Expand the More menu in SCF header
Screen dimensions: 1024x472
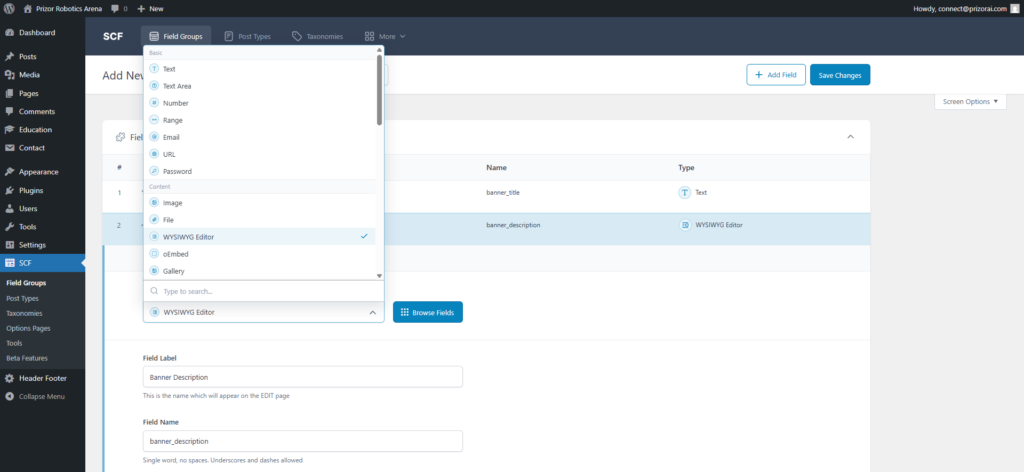pos(385,36)
